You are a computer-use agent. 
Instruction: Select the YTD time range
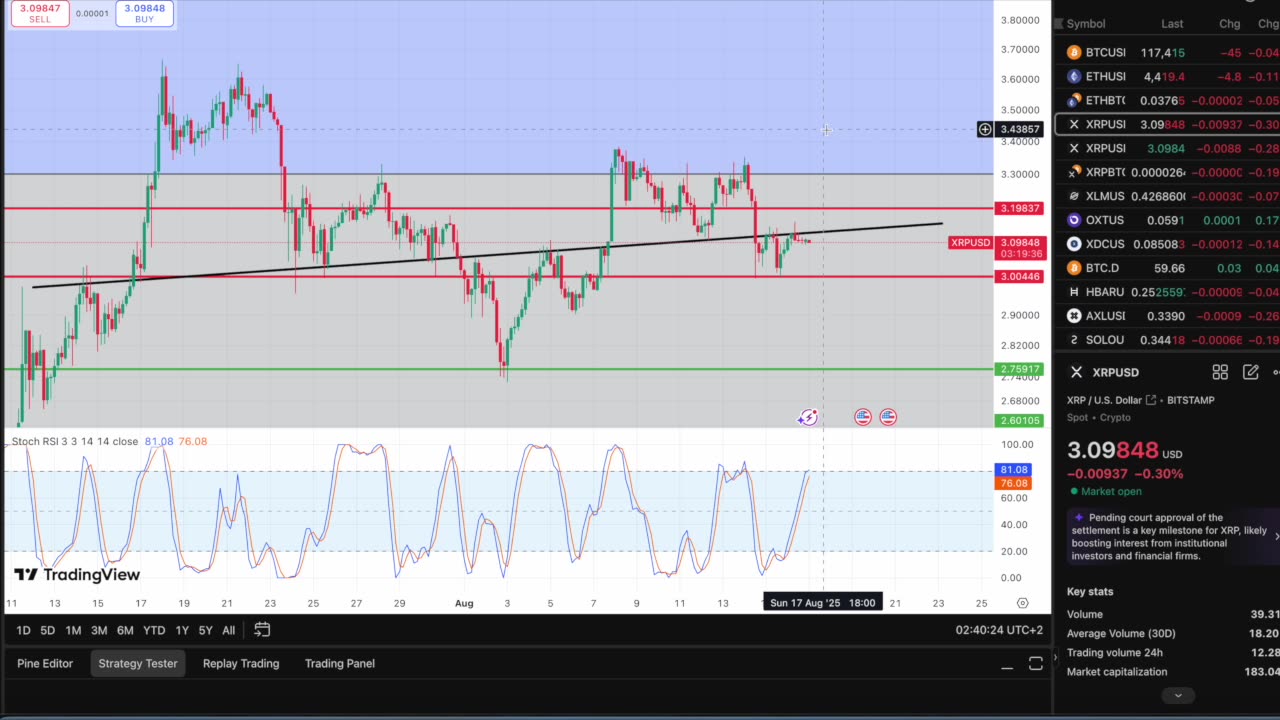pos(154,630)
